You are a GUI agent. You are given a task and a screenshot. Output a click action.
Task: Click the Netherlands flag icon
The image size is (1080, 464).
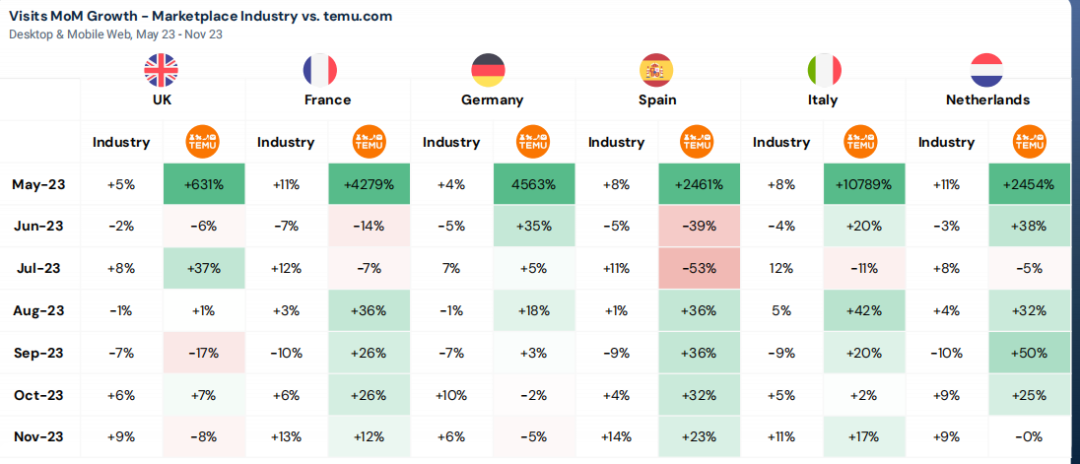[x=987, y=69]
